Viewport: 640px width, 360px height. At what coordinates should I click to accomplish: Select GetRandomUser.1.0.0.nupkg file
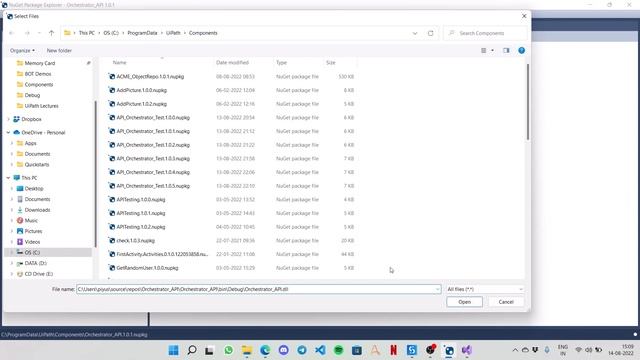pos(147,268)
